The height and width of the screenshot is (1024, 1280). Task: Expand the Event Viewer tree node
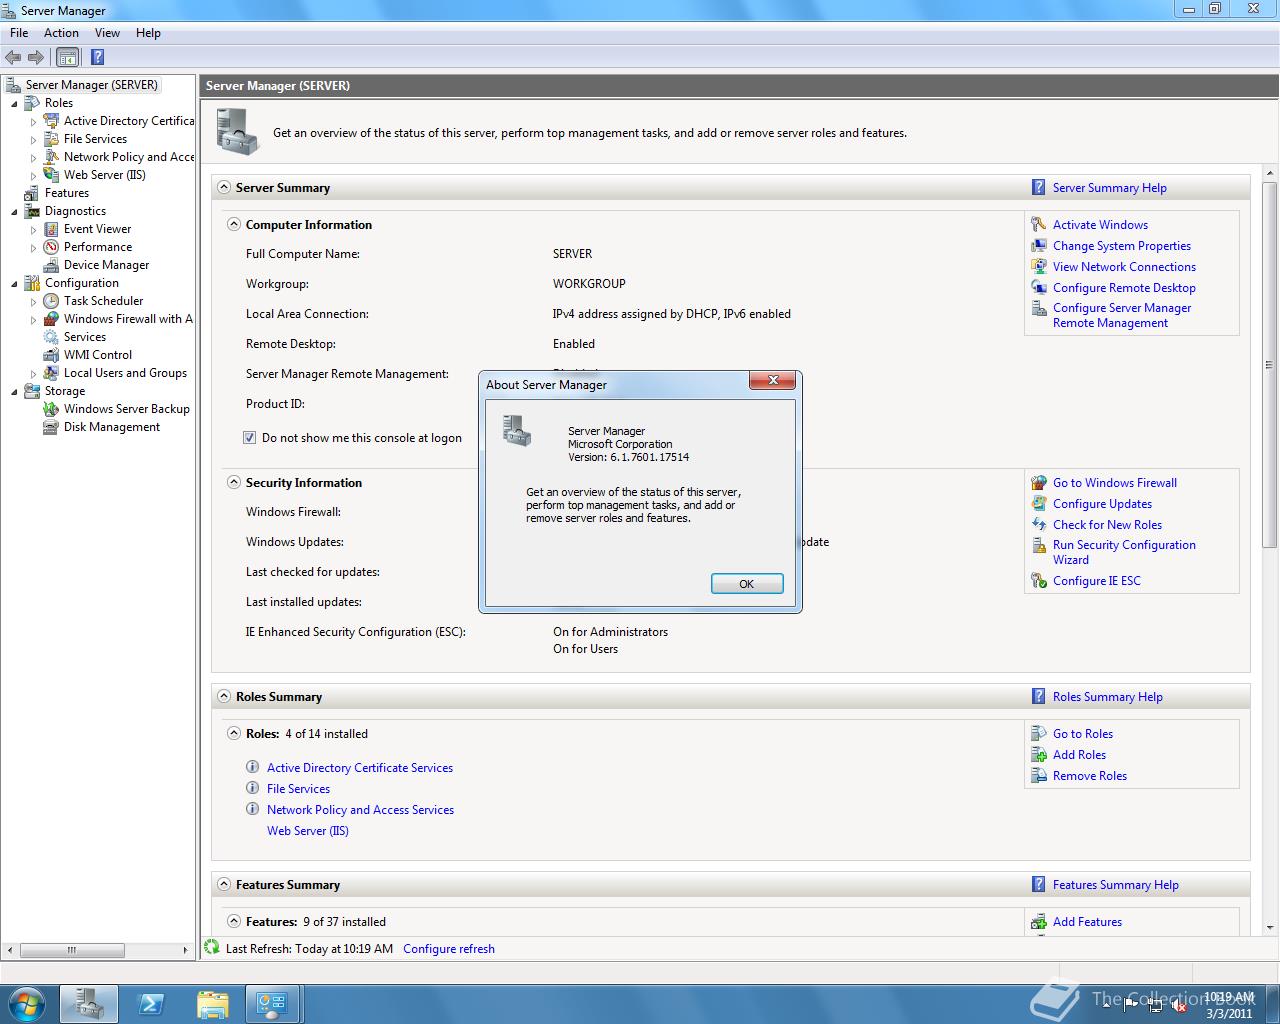pos(33,230)
